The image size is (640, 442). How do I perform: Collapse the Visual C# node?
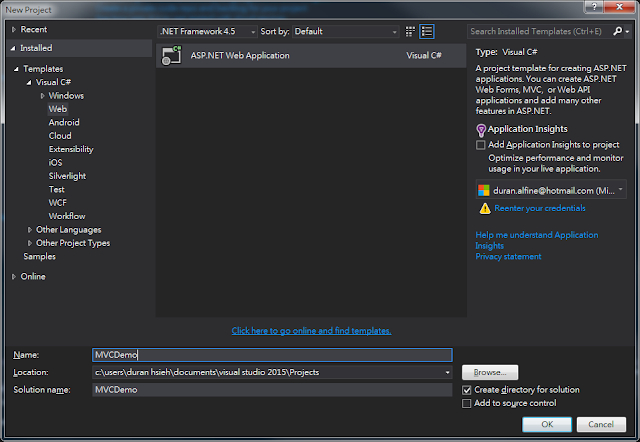pyautogui.click(x=29, y=82)
